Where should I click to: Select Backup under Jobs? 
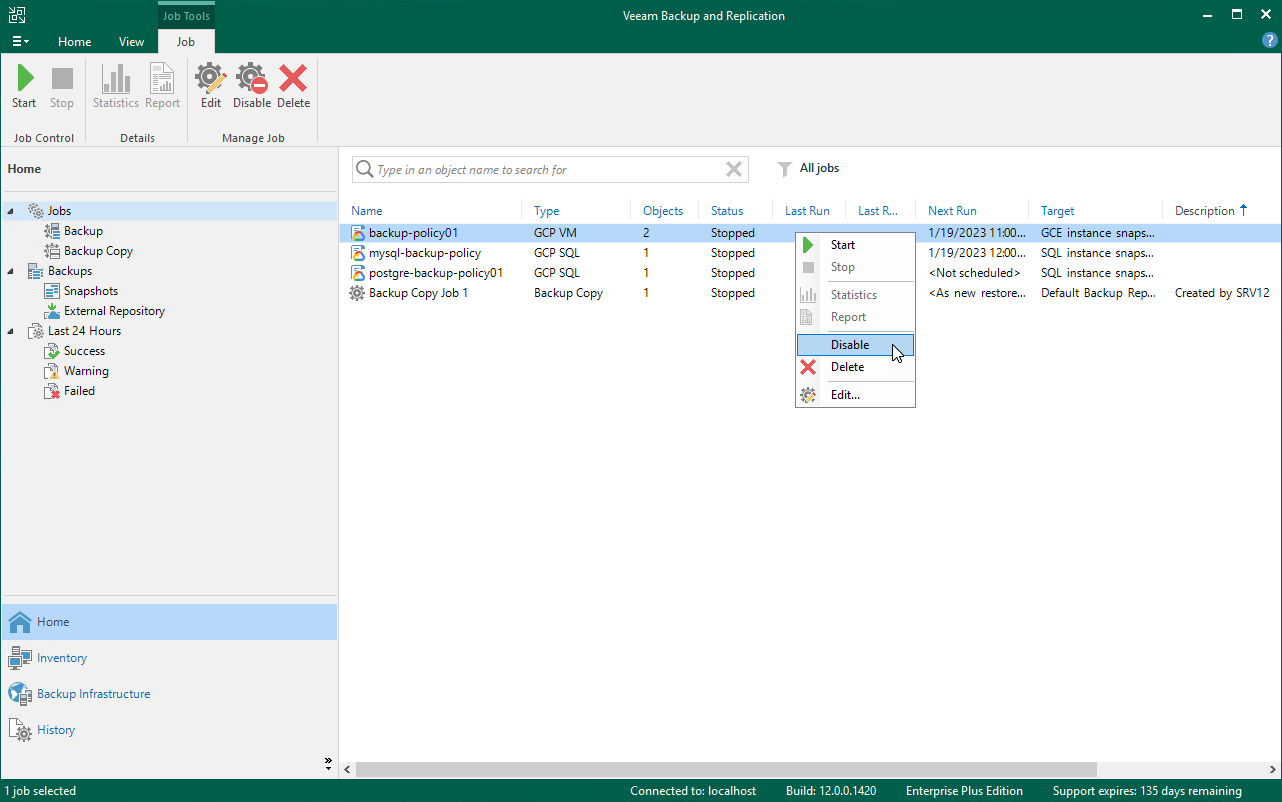[x=83, y=231]
